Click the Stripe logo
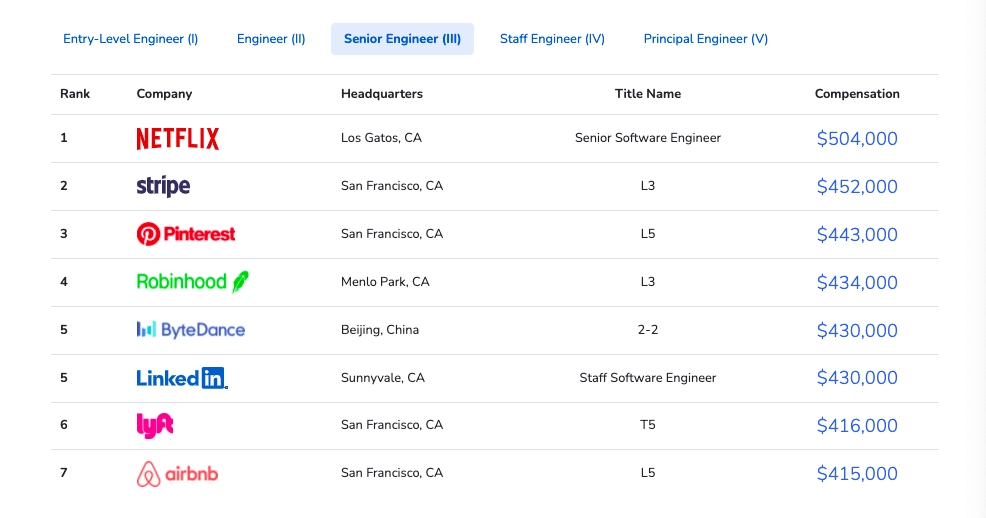986x518 pixels. click(x=163, y=186)
